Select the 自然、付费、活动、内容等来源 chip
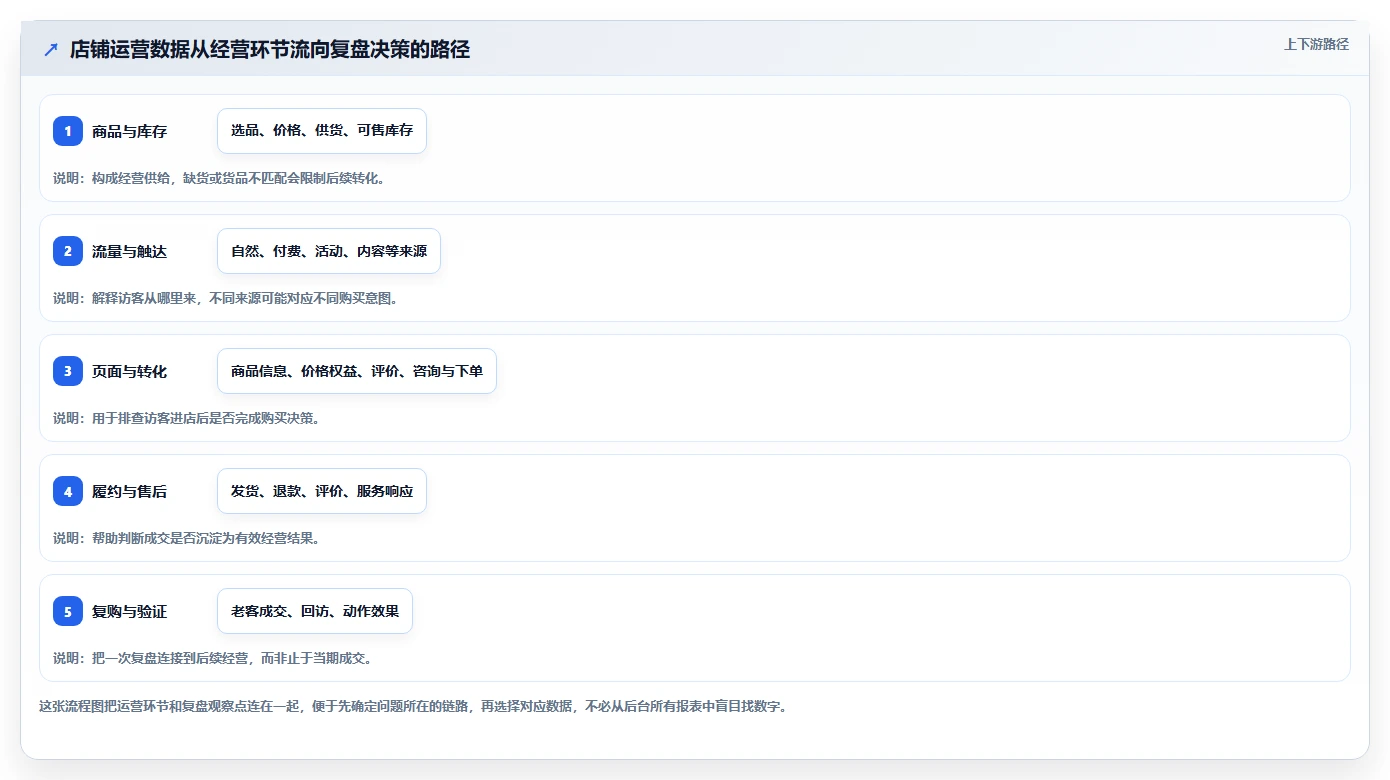 point(329,251)
